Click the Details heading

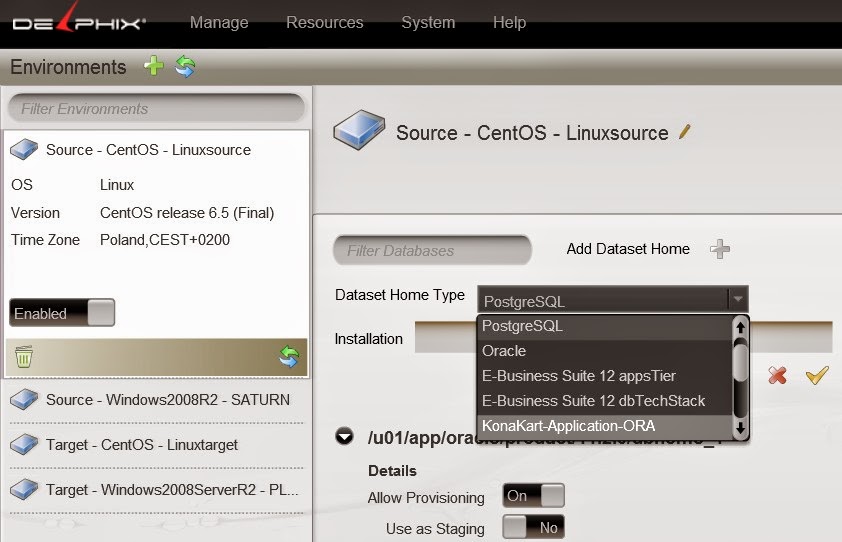(x=392, y=471)
